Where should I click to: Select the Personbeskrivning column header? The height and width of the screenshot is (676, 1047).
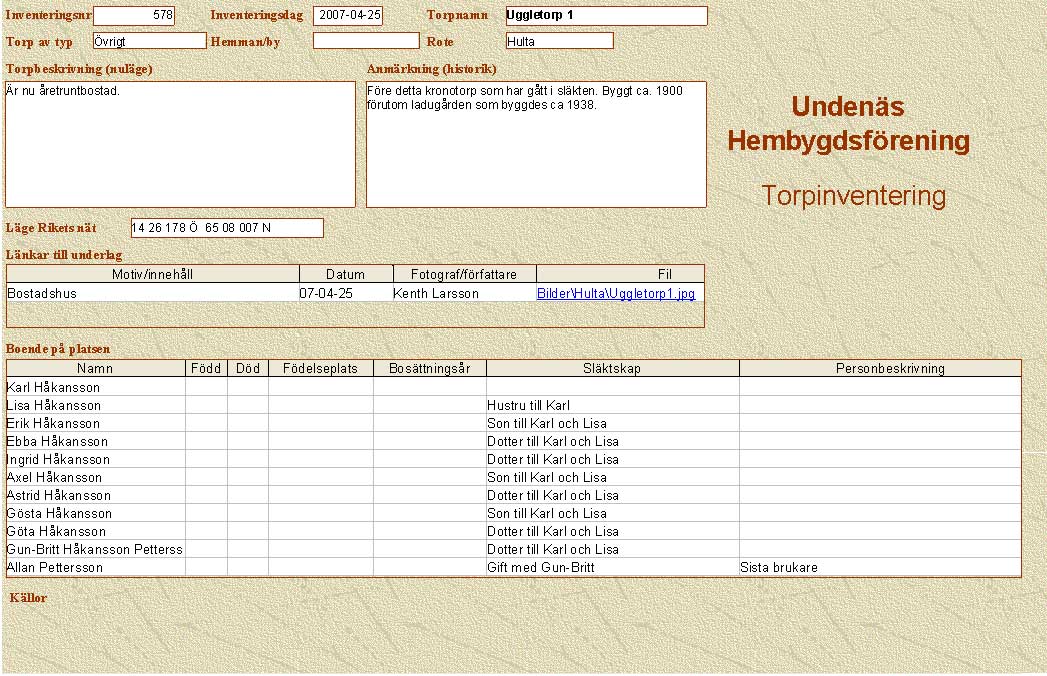click(880, 369)
